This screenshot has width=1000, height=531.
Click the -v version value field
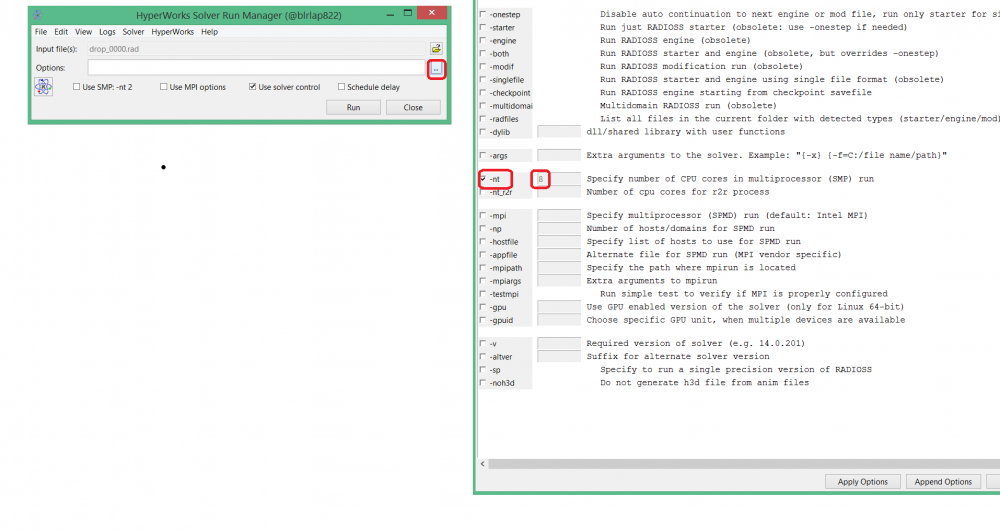[x=559, y=343]
